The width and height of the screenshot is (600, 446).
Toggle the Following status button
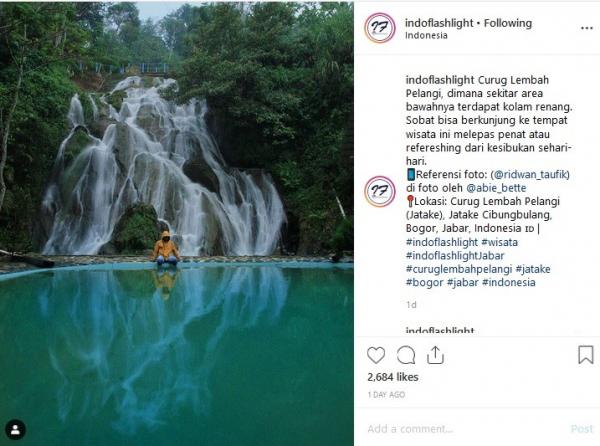(508, 22)
